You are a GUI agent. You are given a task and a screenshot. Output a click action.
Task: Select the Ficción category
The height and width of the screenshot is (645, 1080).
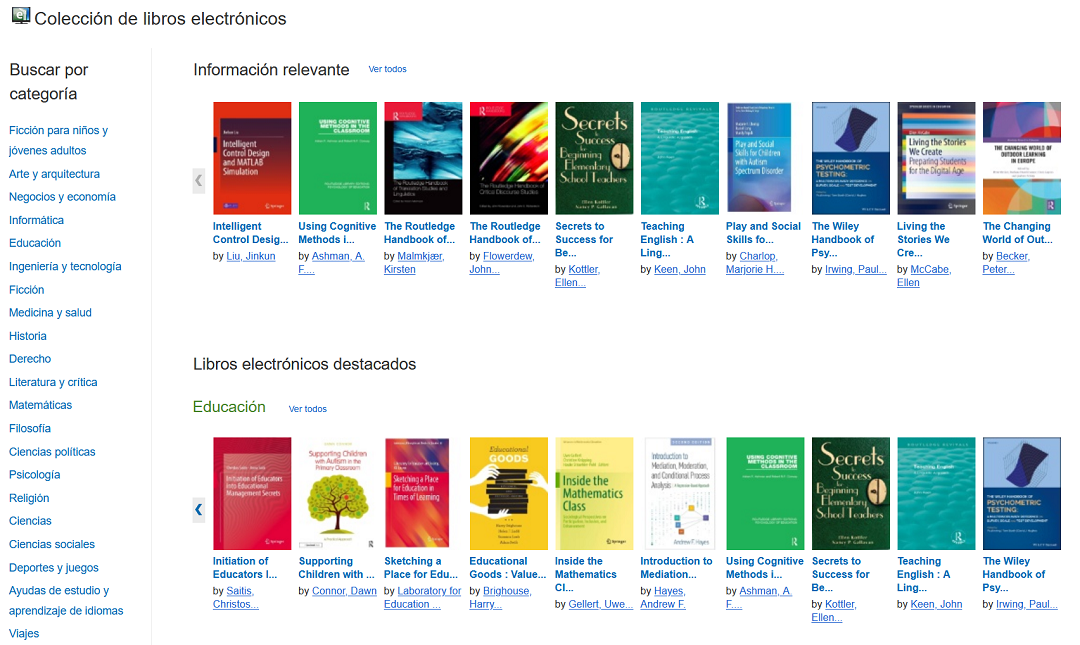[26, 289]
